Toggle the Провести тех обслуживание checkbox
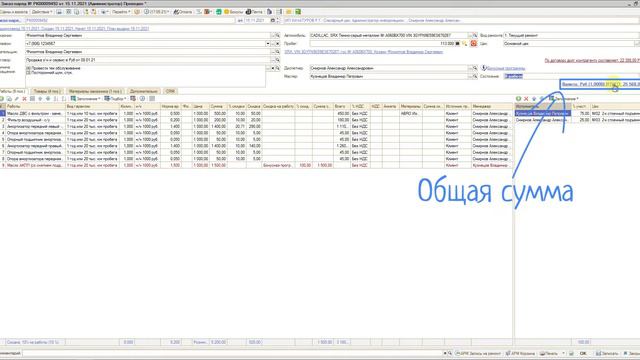 click(29, 68)
